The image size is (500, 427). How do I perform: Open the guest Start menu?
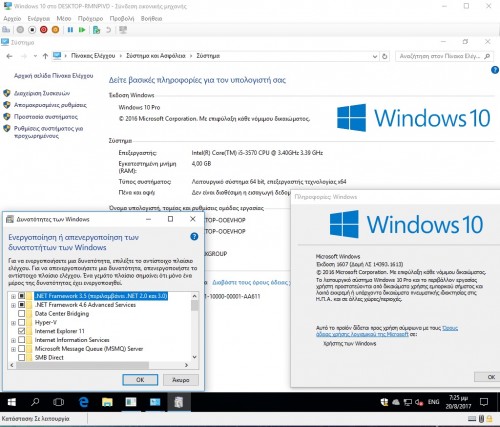point(12,402)
